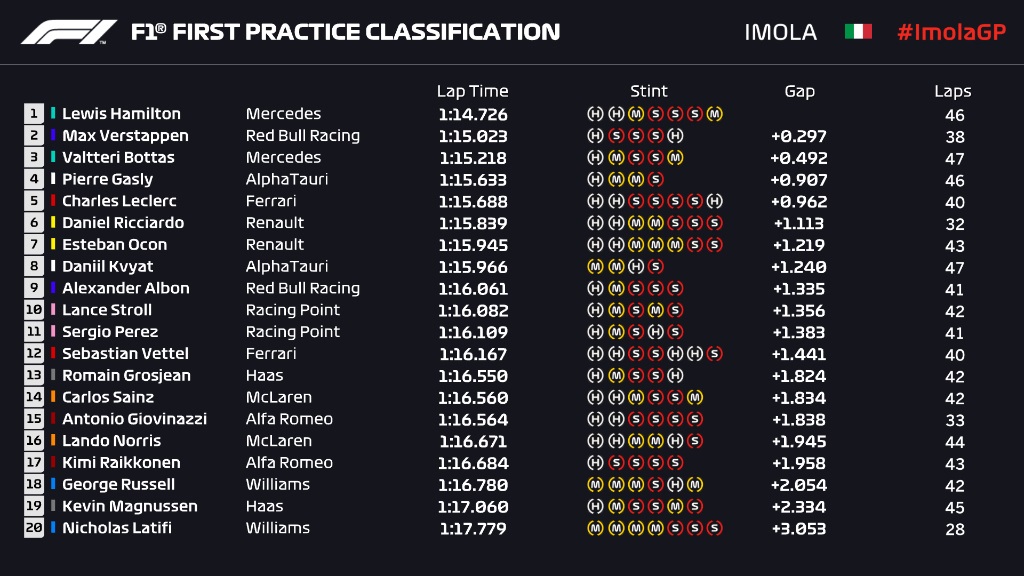Viewport: 1024px width, 576px height.
Task: Click Latifi's gap value +3.053
Action: tap(798, 528)
